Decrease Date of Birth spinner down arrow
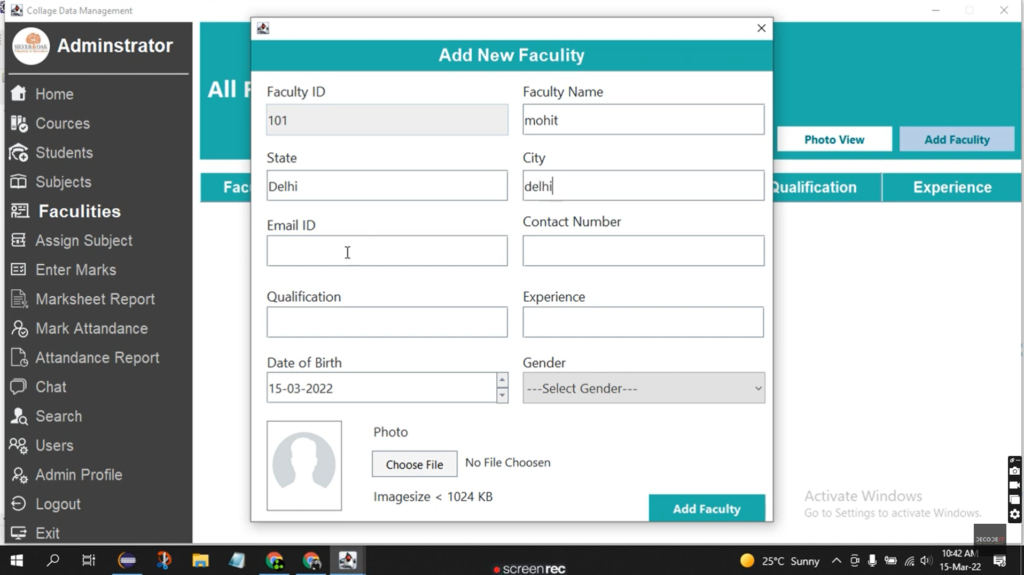1024x575 pixels. click(502, 395)
